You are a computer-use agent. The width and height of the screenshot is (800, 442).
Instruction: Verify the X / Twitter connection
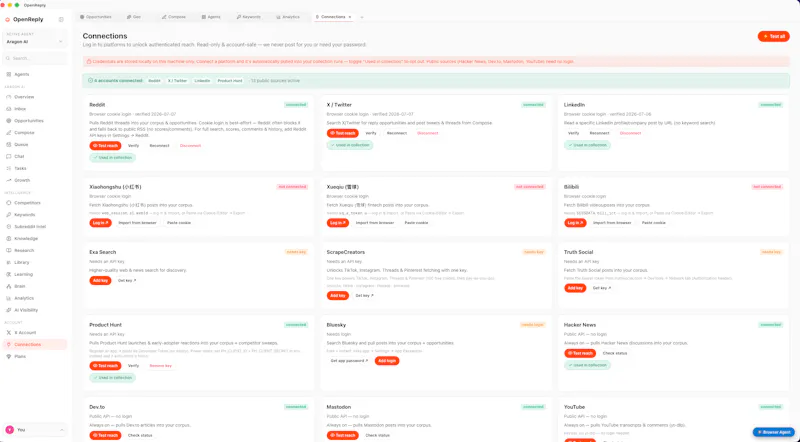pos(371,133)
